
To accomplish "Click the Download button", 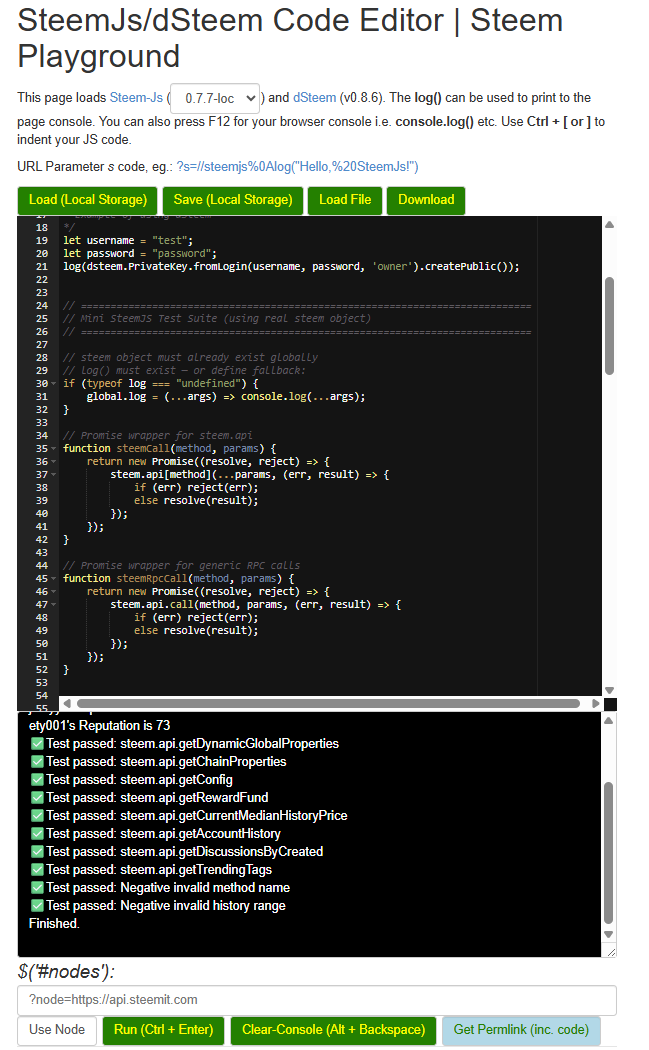I will pyautogui.click(x=426, y=200).
